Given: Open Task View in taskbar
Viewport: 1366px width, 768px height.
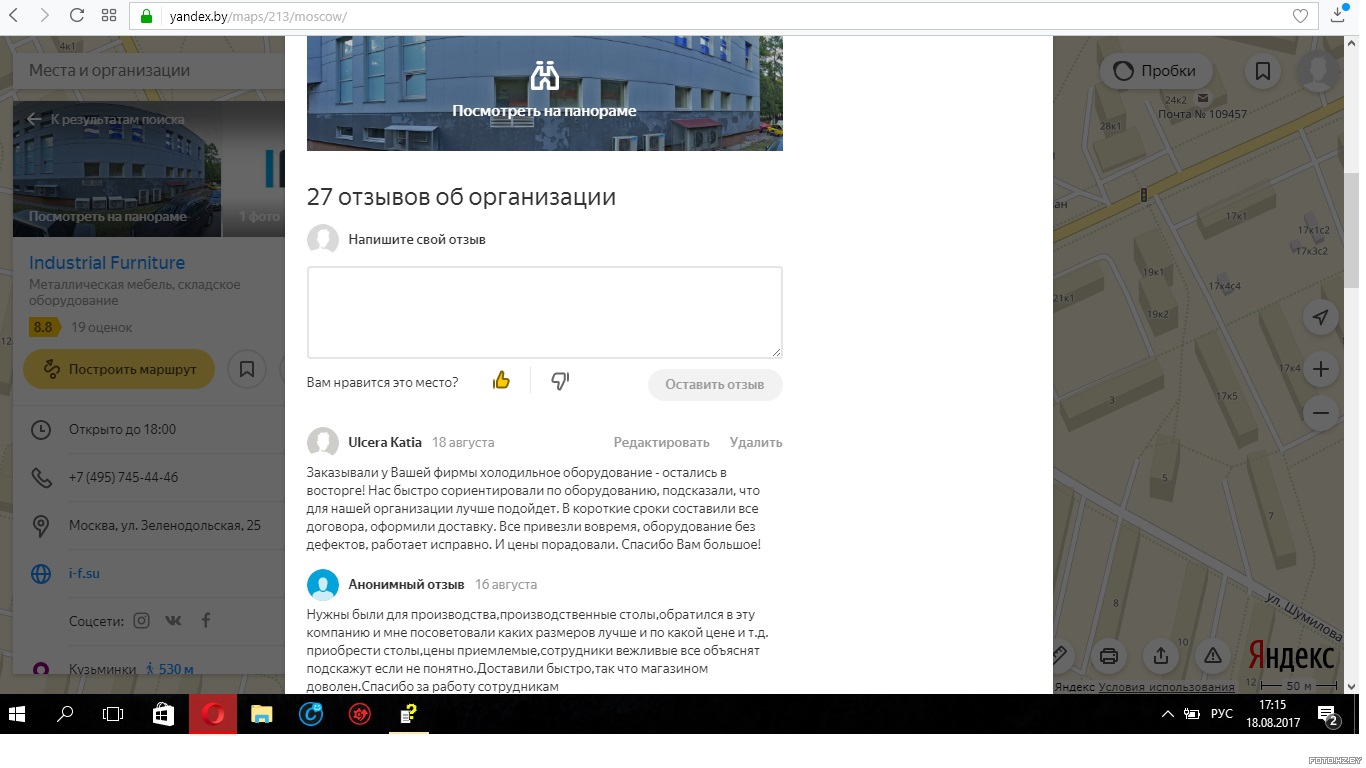Looking at the screenshot, I should tap(113, 714).
